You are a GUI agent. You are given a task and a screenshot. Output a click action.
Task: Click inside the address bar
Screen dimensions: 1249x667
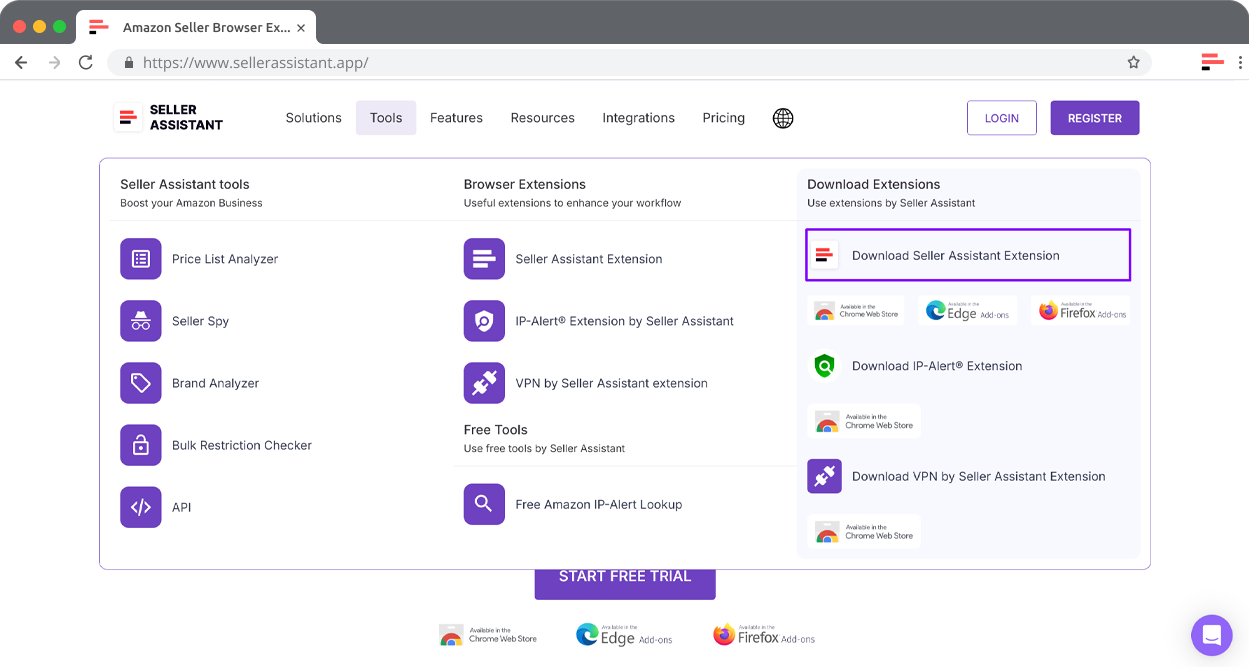click(x=400, y=61)
